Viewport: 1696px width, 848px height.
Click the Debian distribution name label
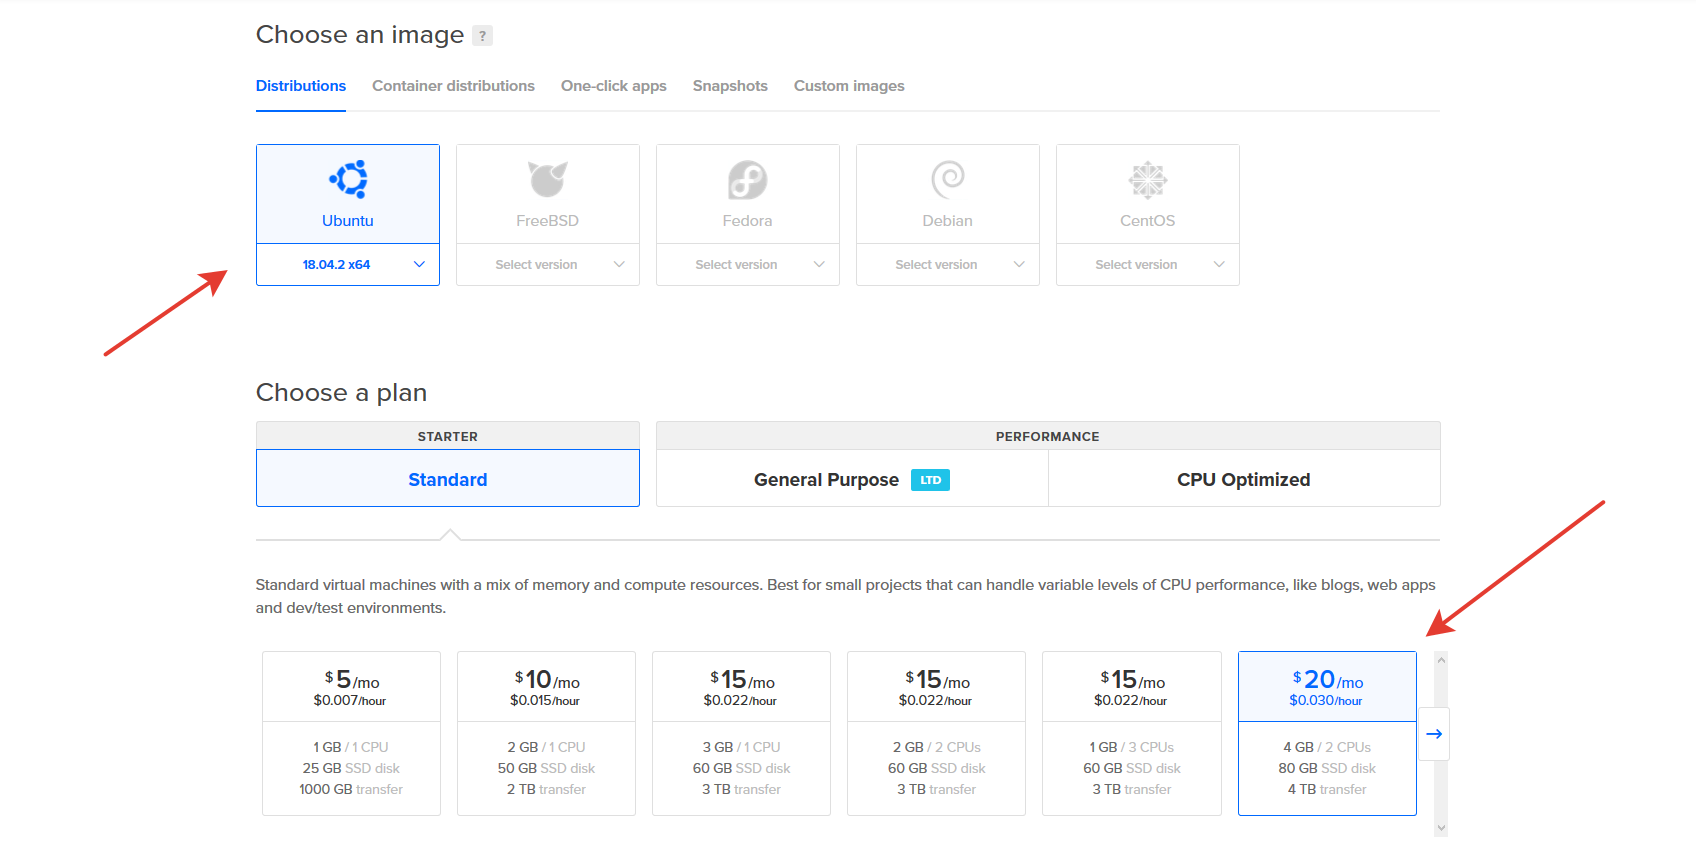948,221
